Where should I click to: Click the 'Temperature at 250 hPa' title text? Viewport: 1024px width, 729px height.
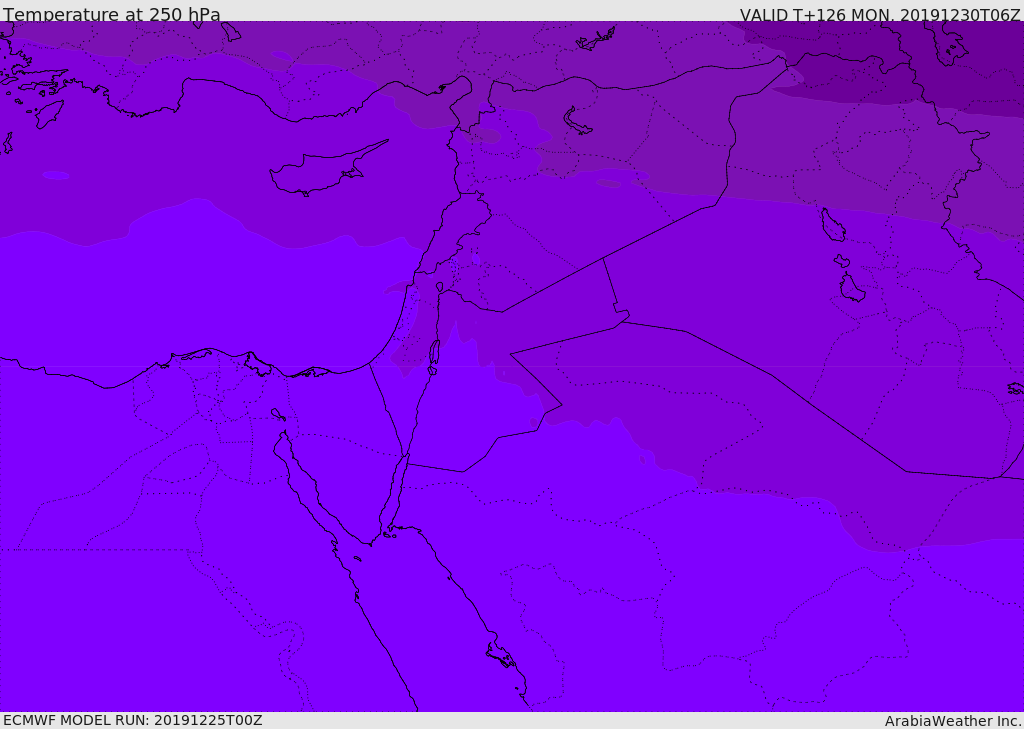[112, 13]
